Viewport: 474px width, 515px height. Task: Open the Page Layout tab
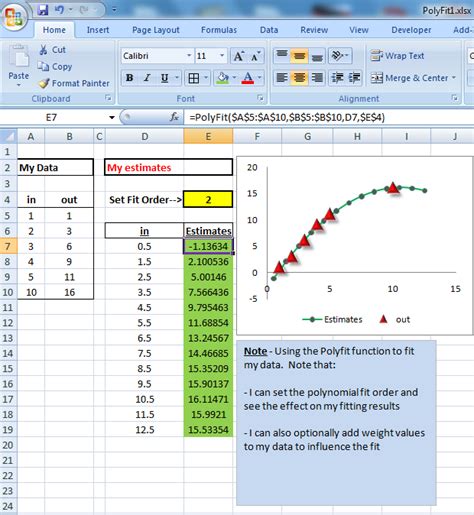(x=156, y=30)
